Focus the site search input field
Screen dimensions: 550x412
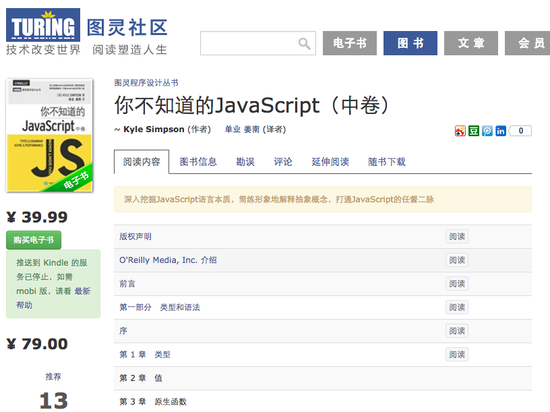258,43
